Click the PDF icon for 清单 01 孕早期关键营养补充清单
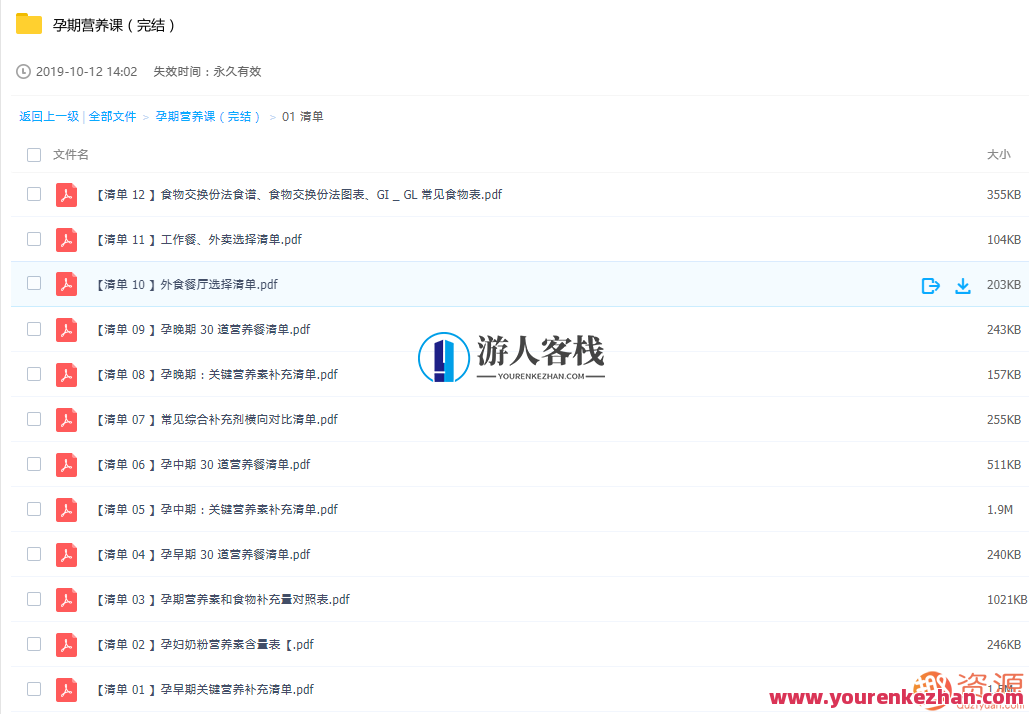Image resolution: width=1029 pixels, height=714 pixels. click(x=66, y=689)
